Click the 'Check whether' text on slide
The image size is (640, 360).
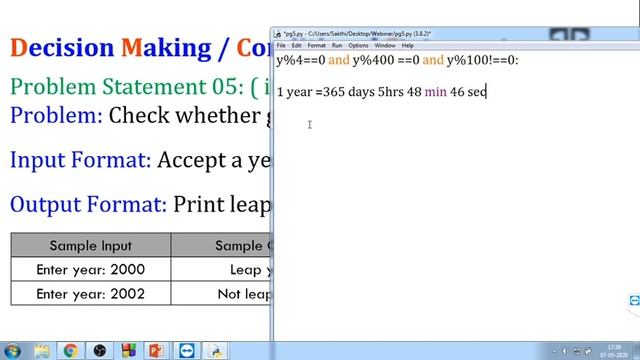(184, 116)
